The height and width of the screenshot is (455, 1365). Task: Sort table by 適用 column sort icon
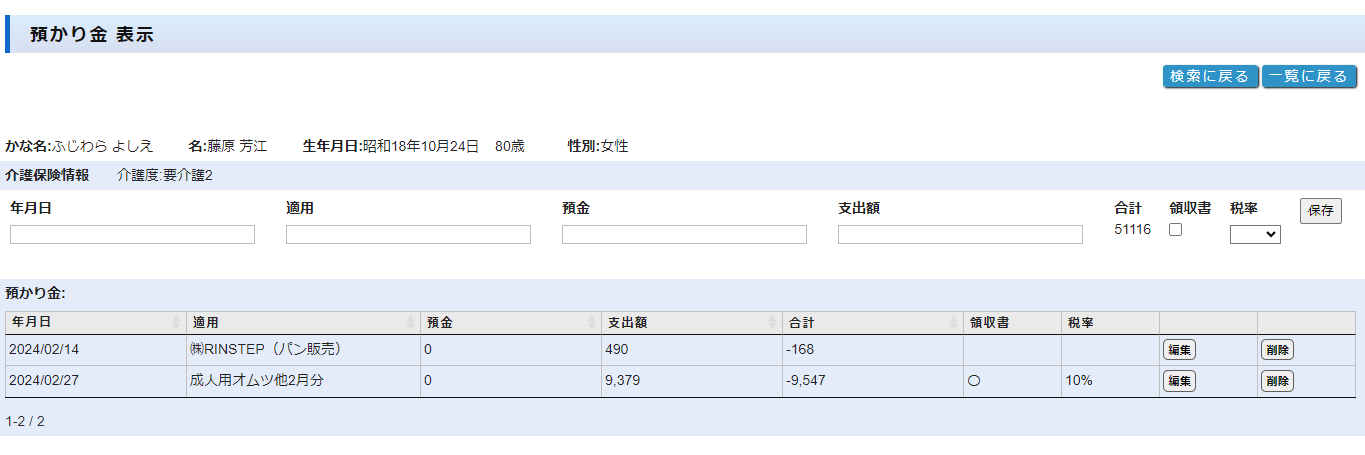[411, 323]
